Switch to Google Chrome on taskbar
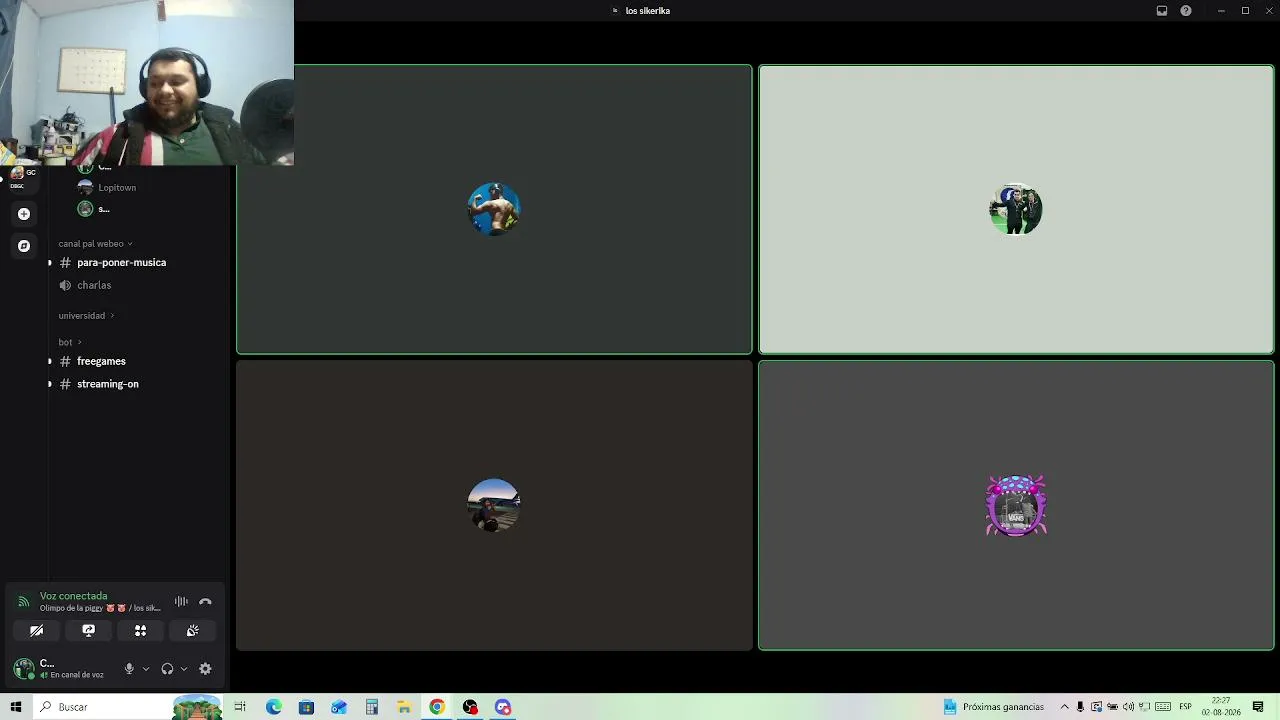The width and height of the screenshot is (1280, 720). 437,707
